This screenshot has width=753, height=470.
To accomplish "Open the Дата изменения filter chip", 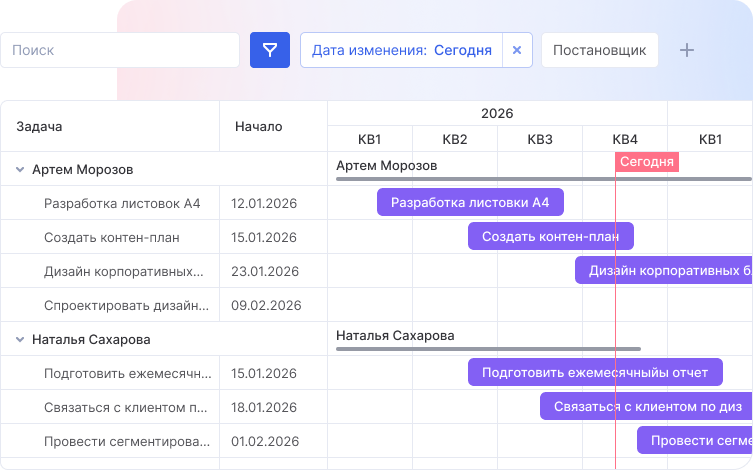I will (401, 50).
